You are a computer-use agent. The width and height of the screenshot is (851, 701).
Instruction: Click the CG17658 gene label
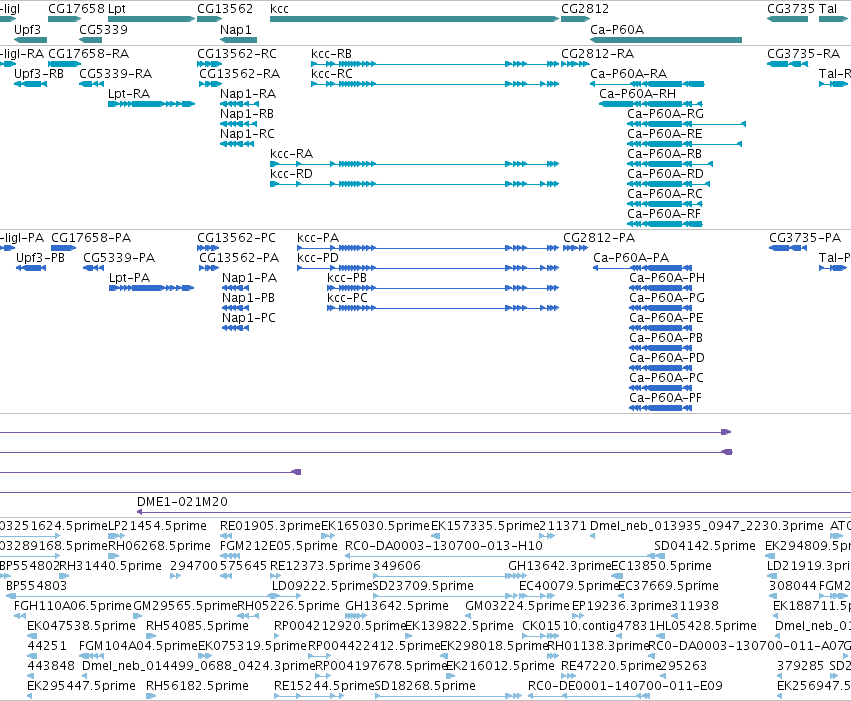[76, 9]
